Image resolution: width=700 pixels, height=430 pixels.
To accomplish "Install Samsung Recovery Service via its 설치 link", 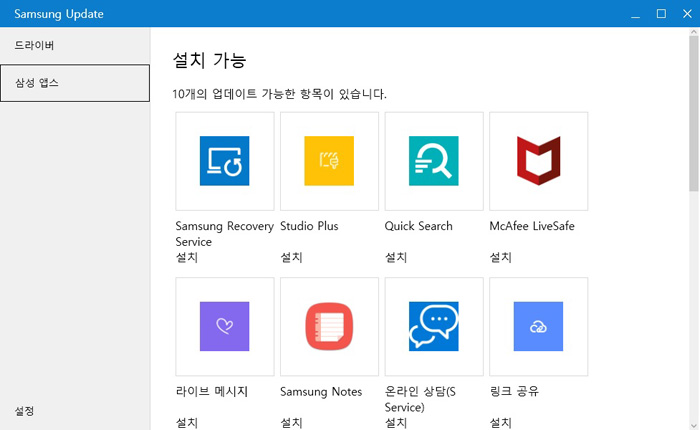I will (x=187, y=257).
